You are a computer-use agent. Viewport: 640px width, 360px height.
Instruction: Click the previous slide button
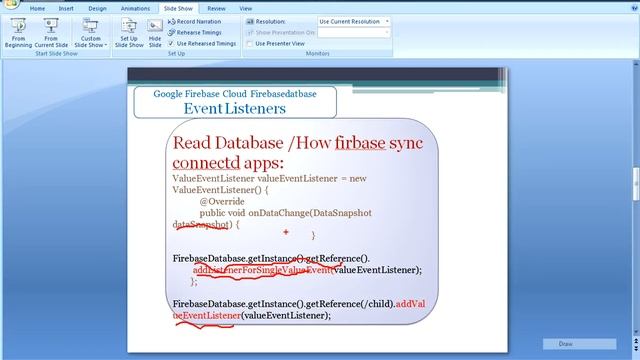[x=636, y=340]
